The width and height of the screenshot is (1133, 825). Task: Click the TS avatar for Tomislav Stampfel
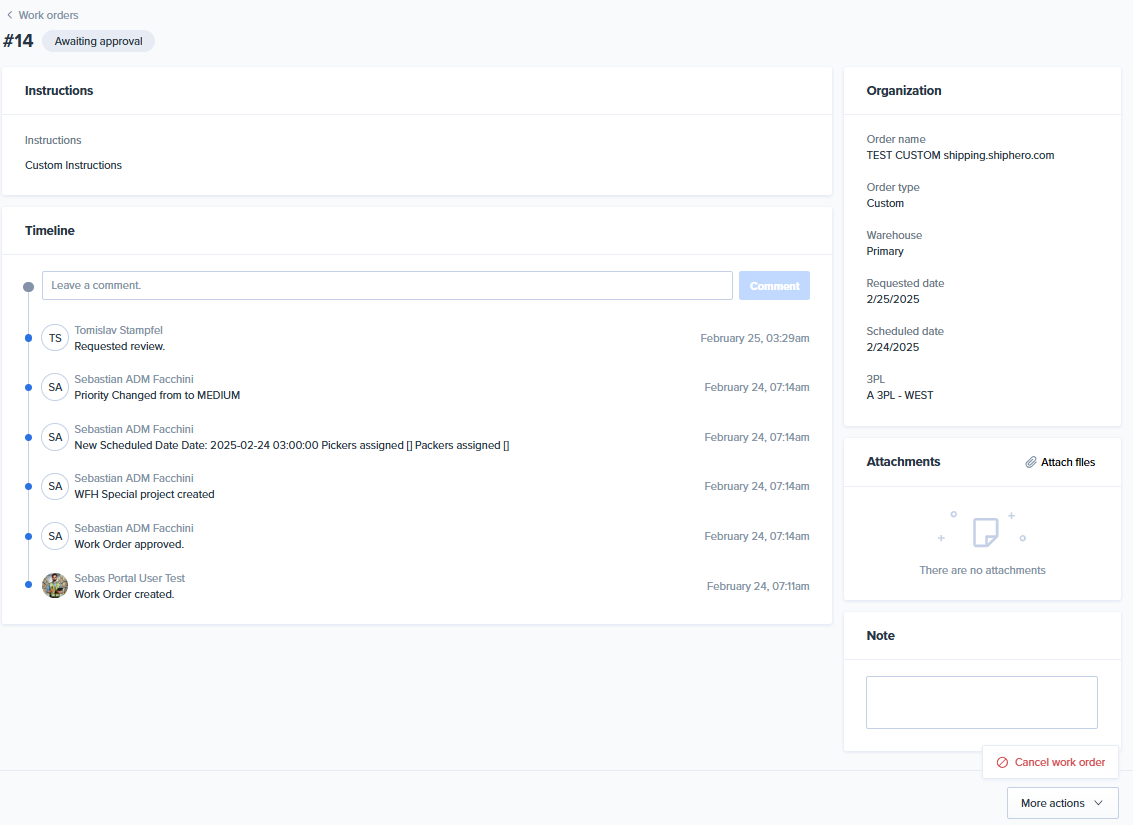click(55, 338)
